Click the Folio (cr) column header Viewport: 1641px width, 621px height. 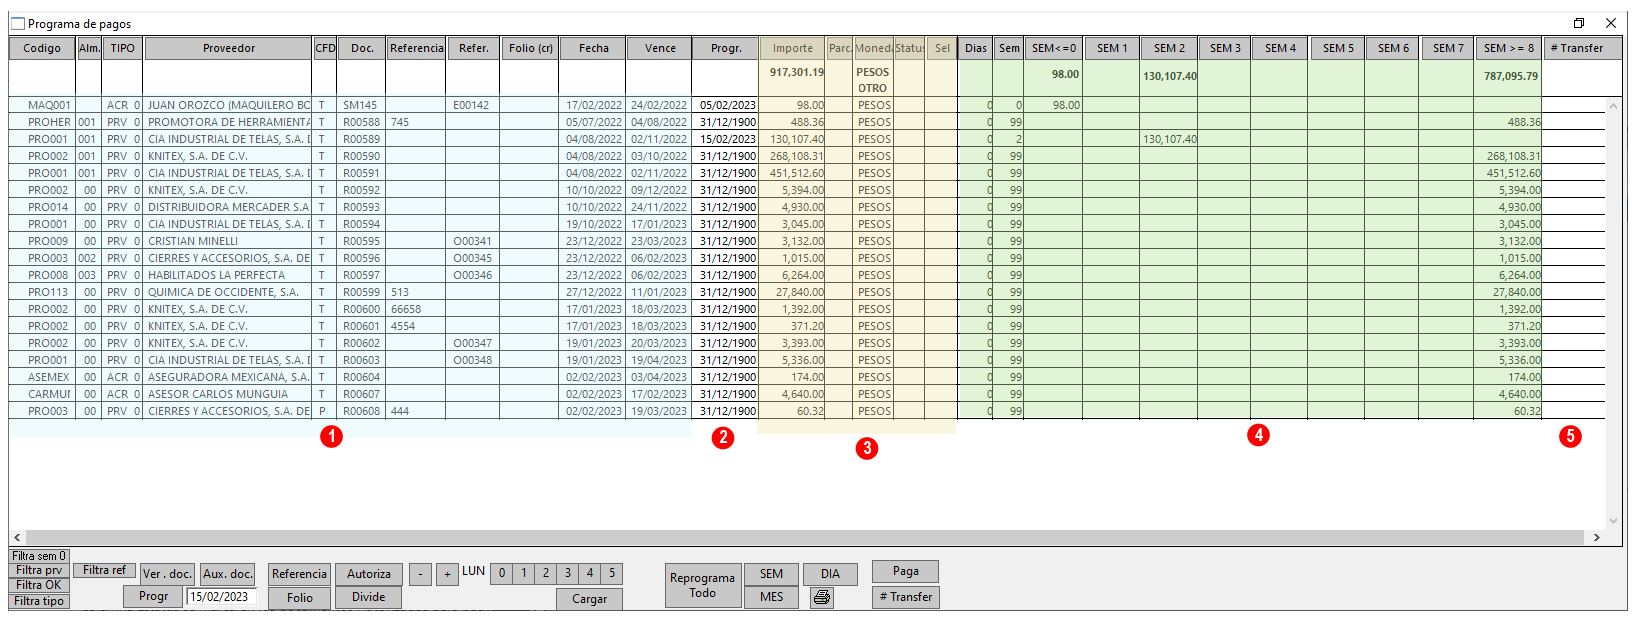(530, 48)
